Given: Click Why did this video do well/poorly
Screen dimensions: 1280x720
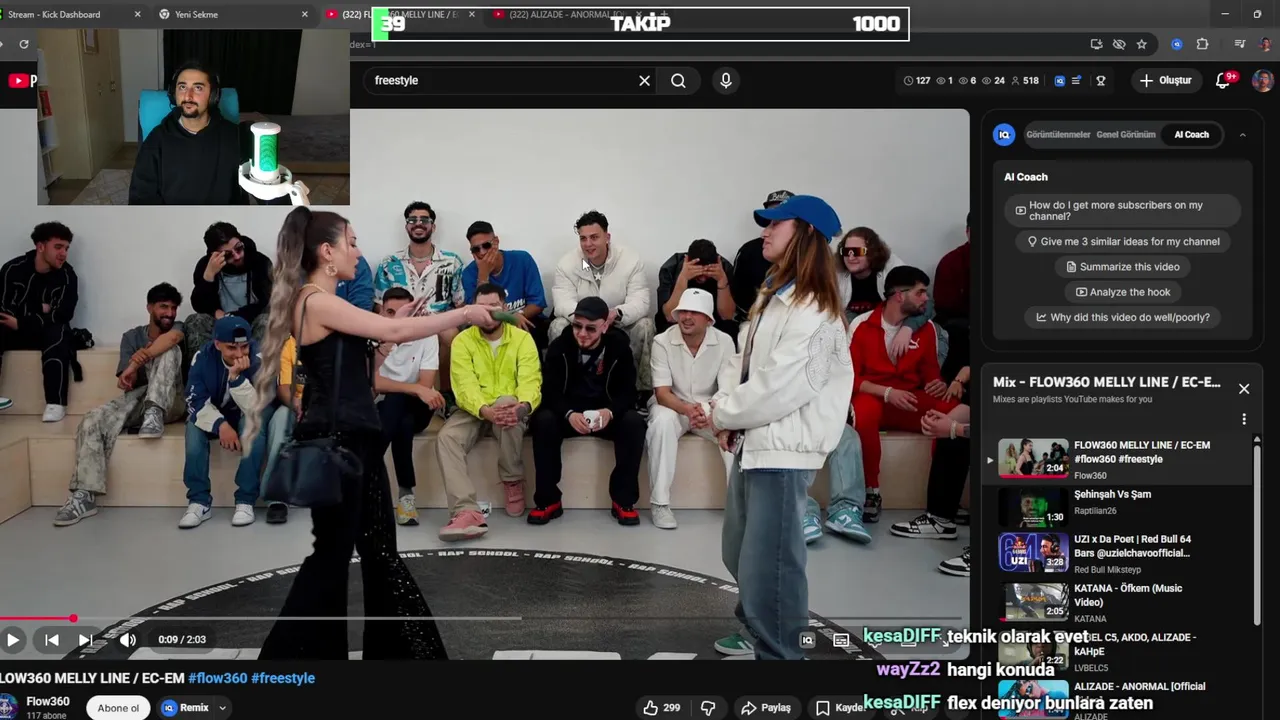Looking at the screenshot, I should coord(1122,318).
